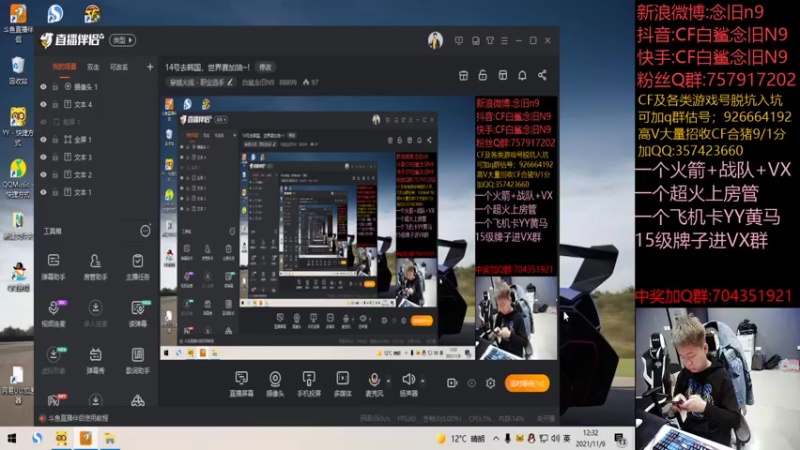The image size is (800, 450).
Task: Expand the microphone volume arrow
Action: click(x=388, y=381)
